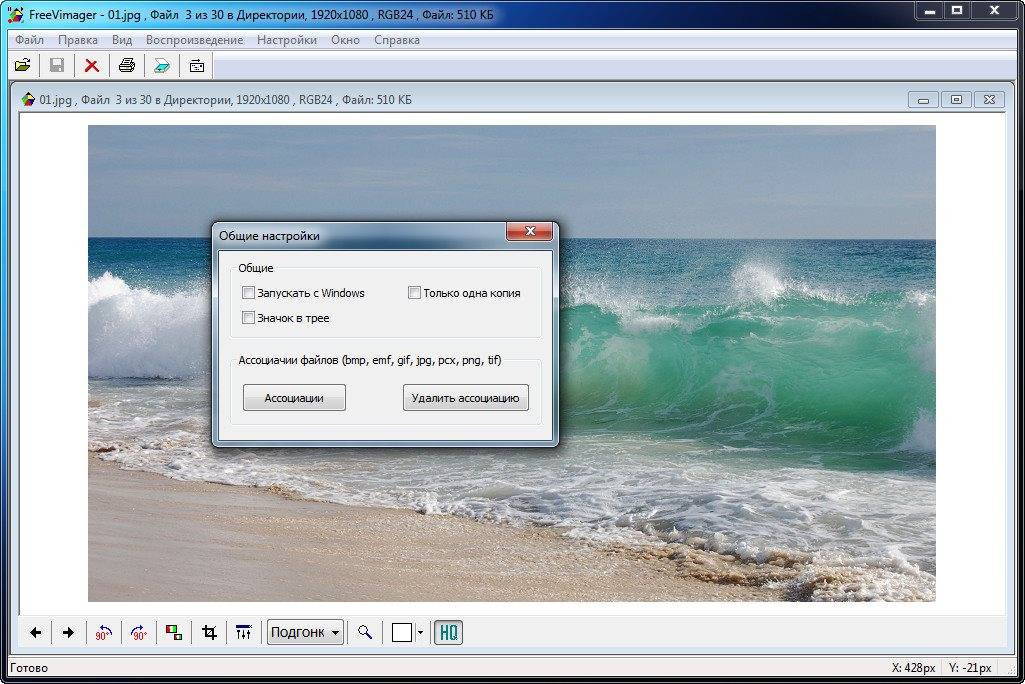Open the Вид menu

pyautogui.click(x=122, y=40)
